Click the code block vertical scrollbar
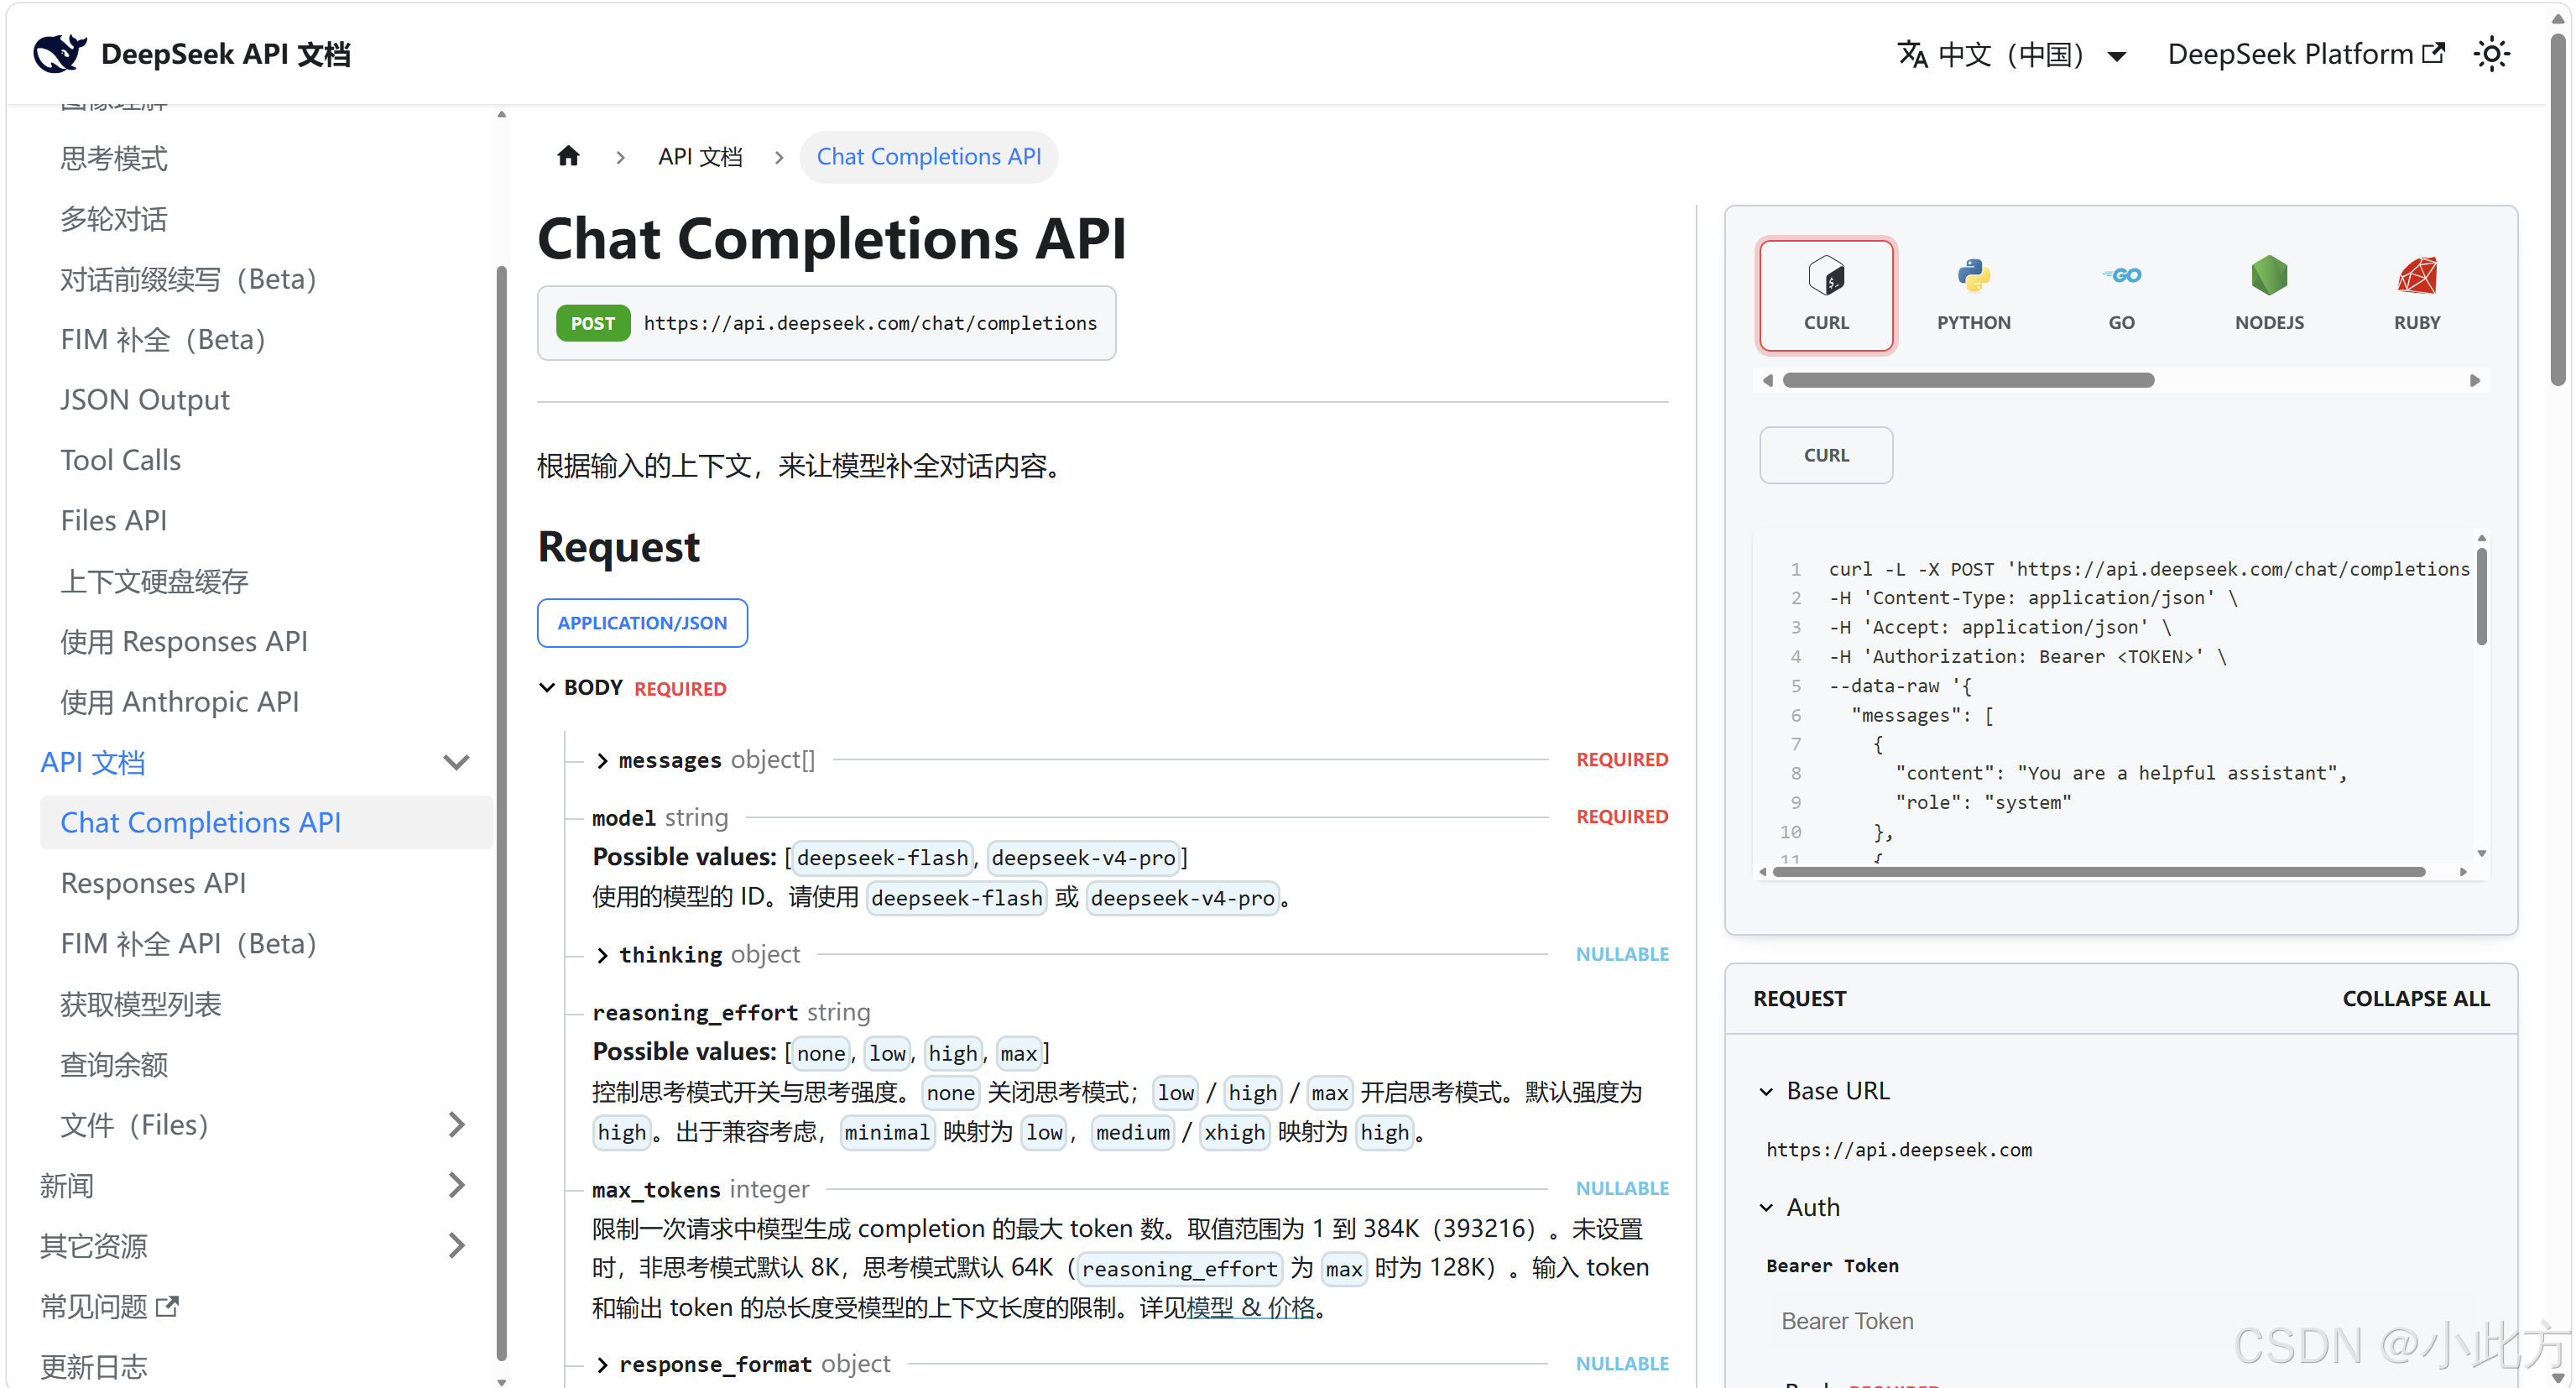This screenshot has width=2576, height=1388. coord(2481,596)
